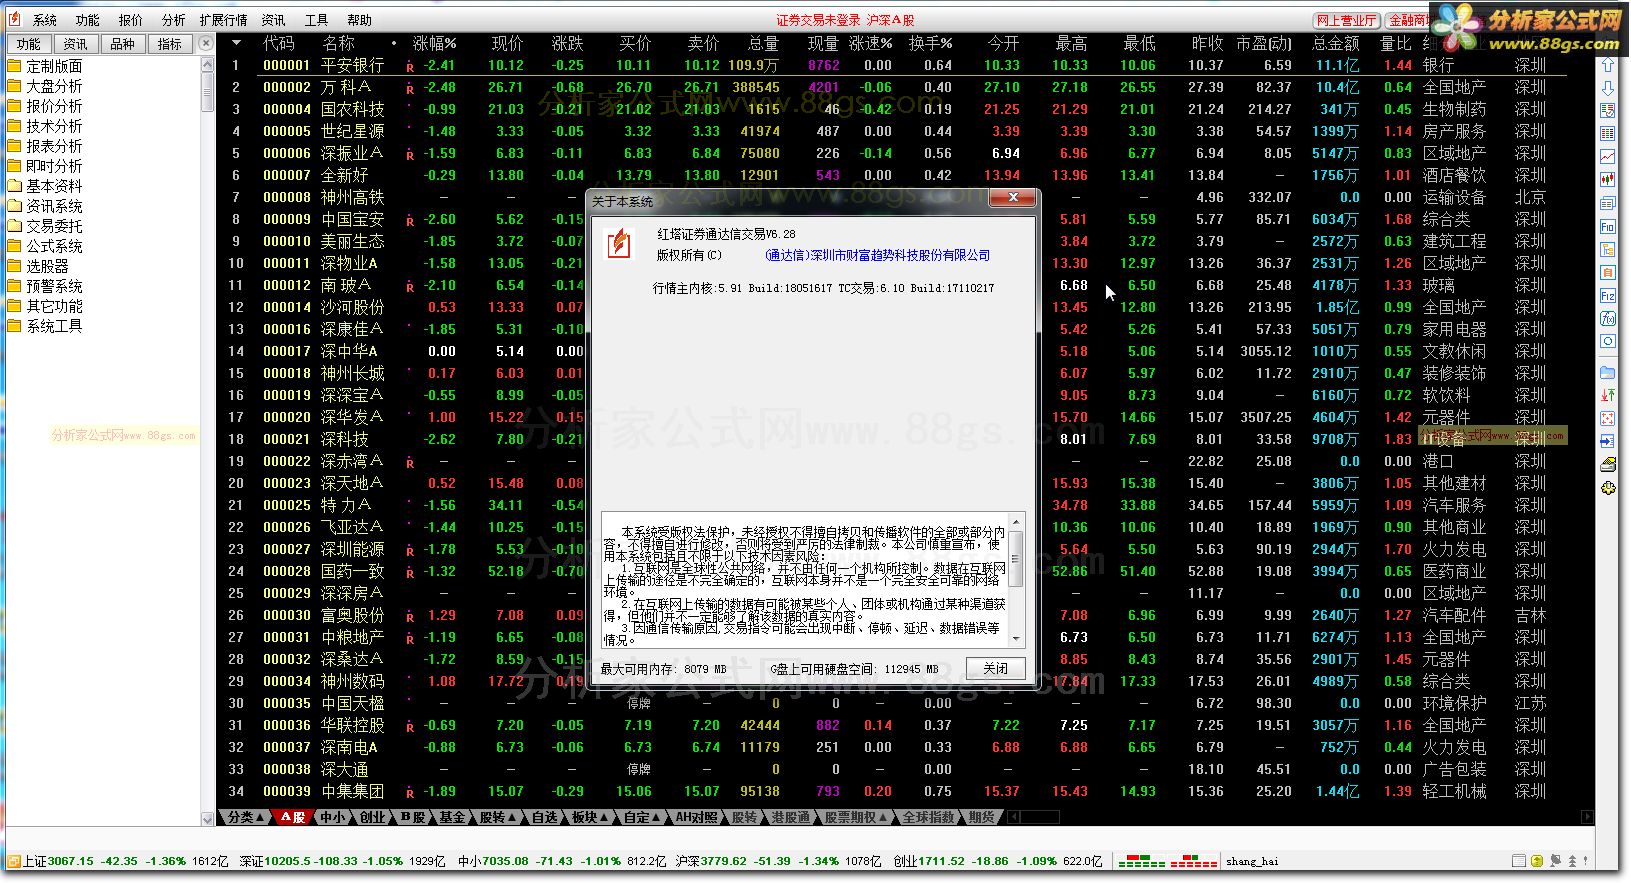Click the 证券交易未登录 title text
The height and width of the screenshot is (883, 1631).
pyautogui.click(x=819, y=20)
